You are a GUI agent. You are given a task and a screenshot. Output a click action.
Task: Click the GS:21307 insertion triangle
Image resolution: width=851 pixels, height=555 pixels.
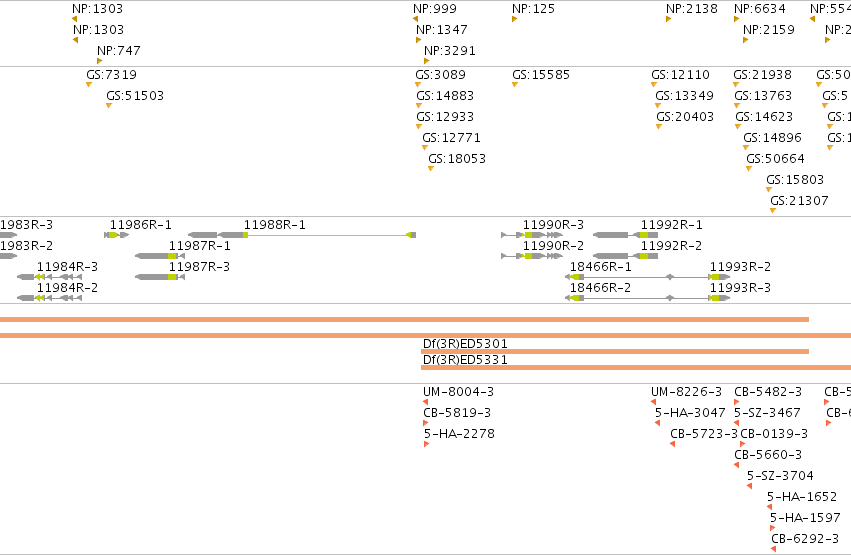click(x=773, y=211)
